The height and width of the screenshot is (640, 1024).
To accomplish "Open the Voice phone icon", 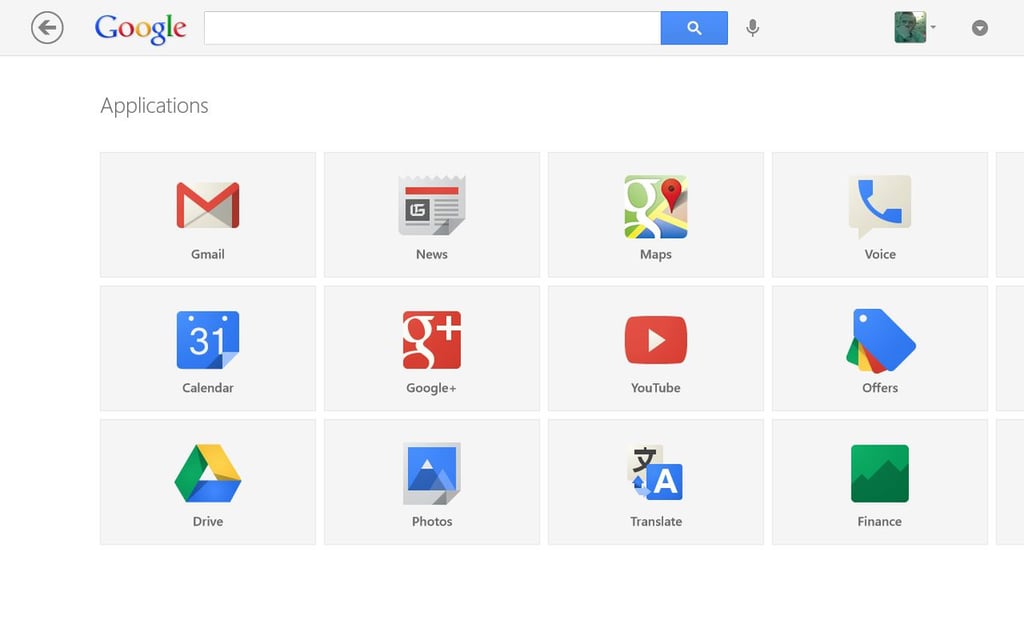I will point(880,206).
